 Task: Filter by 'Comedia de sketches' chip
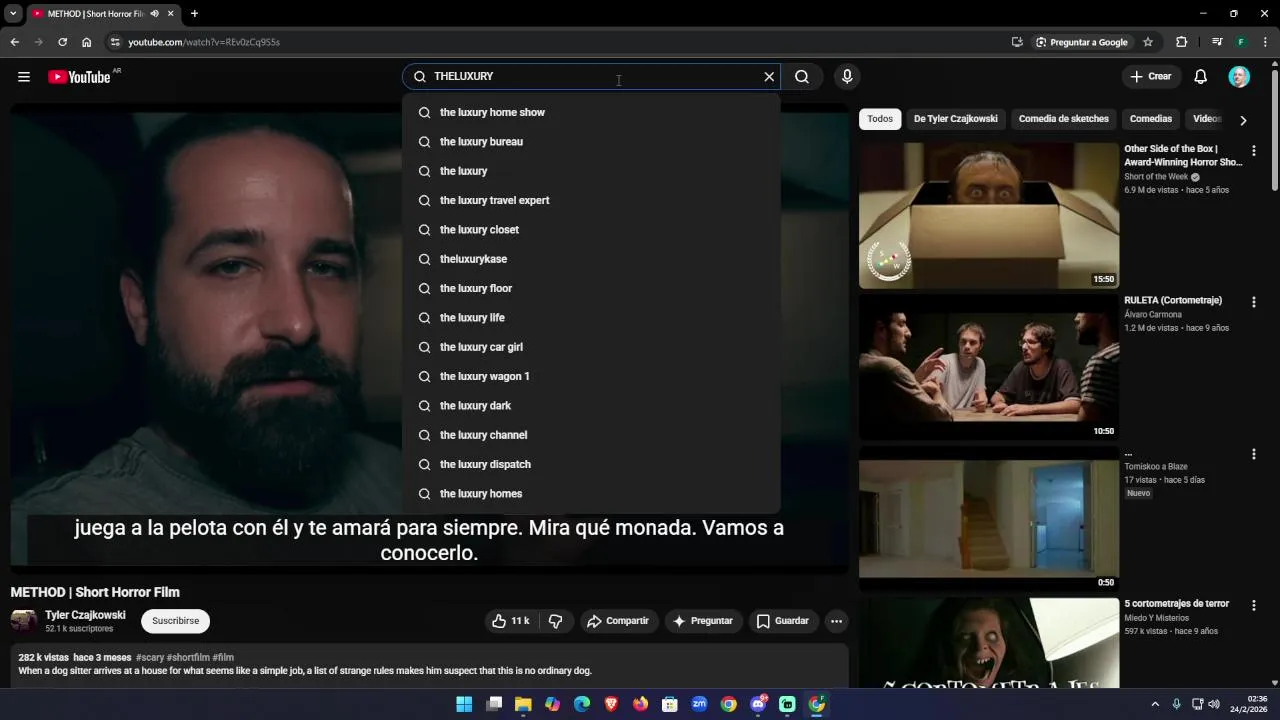(x=1063, y=119)
